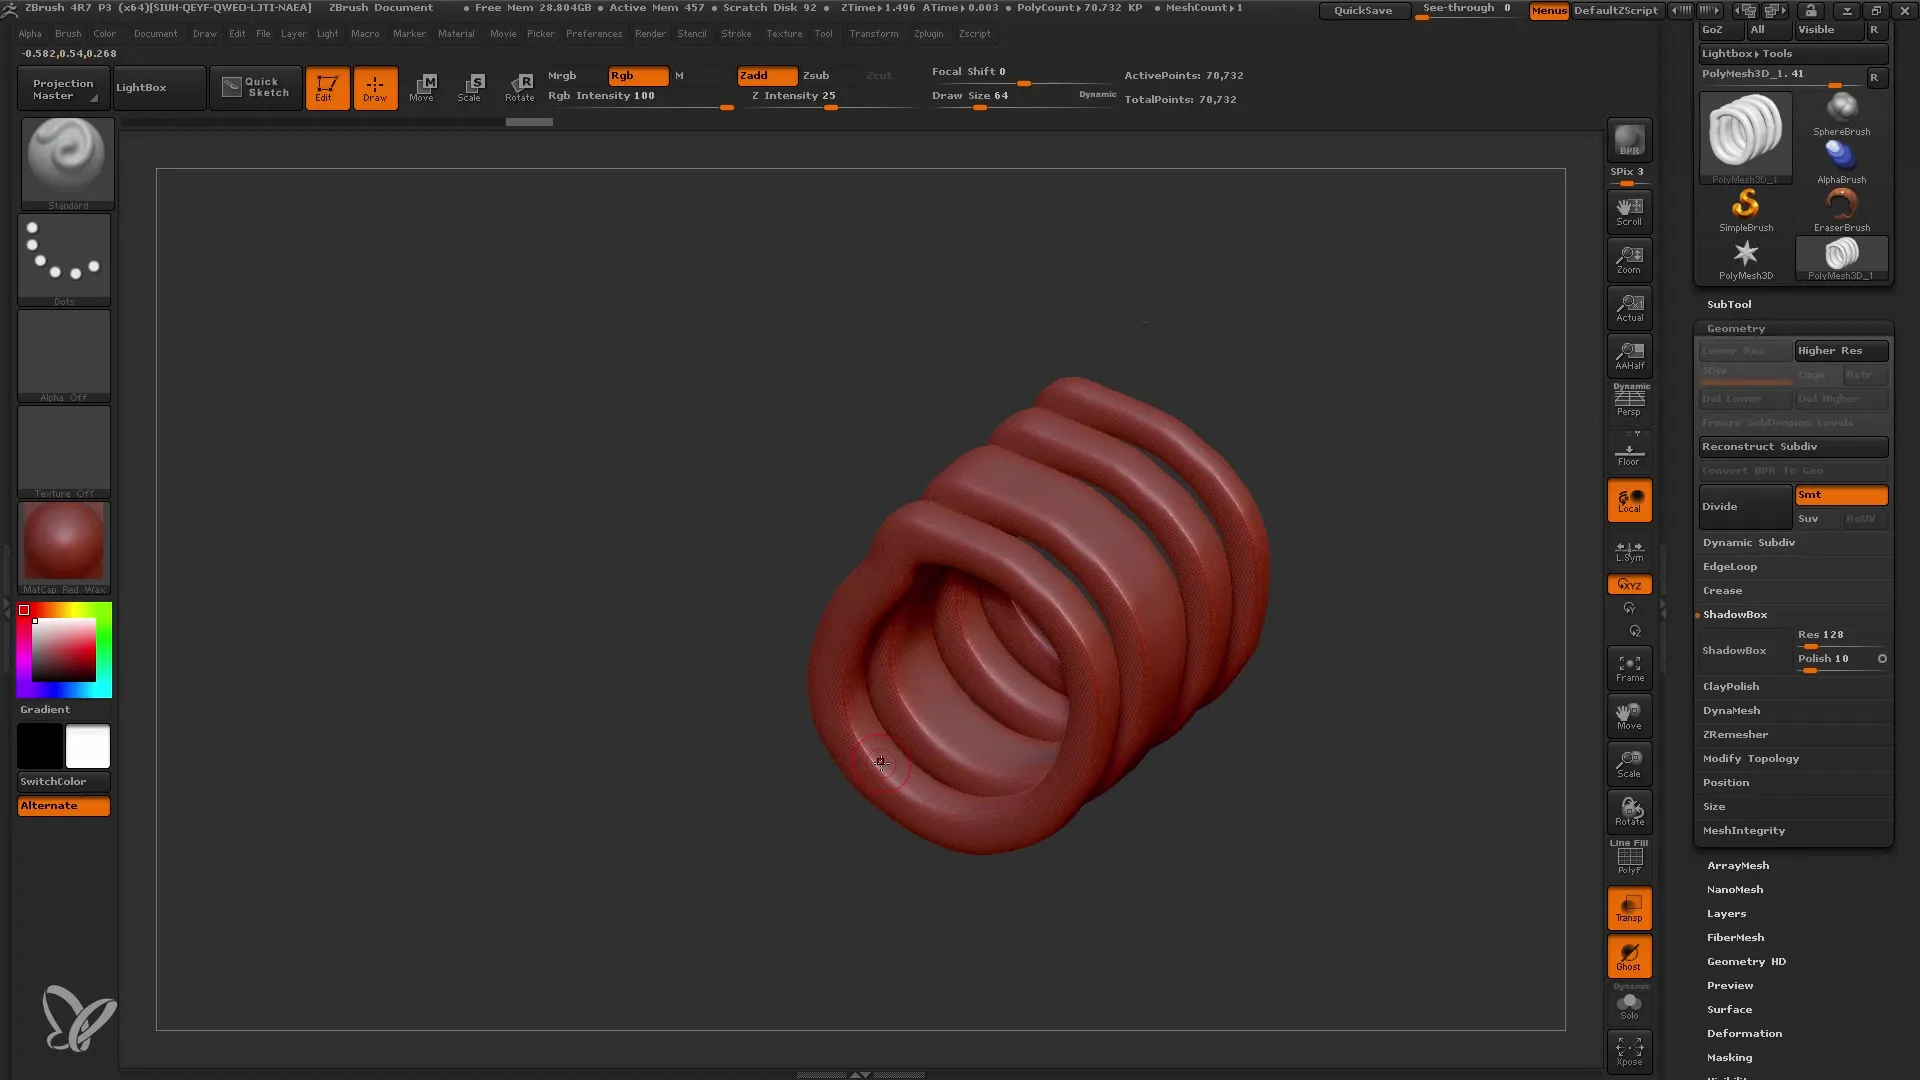This screenshot has height=1080, width=1920.
Task: Click the MatCap Red Wax thumbnail
Action: (x=63, y=545)
